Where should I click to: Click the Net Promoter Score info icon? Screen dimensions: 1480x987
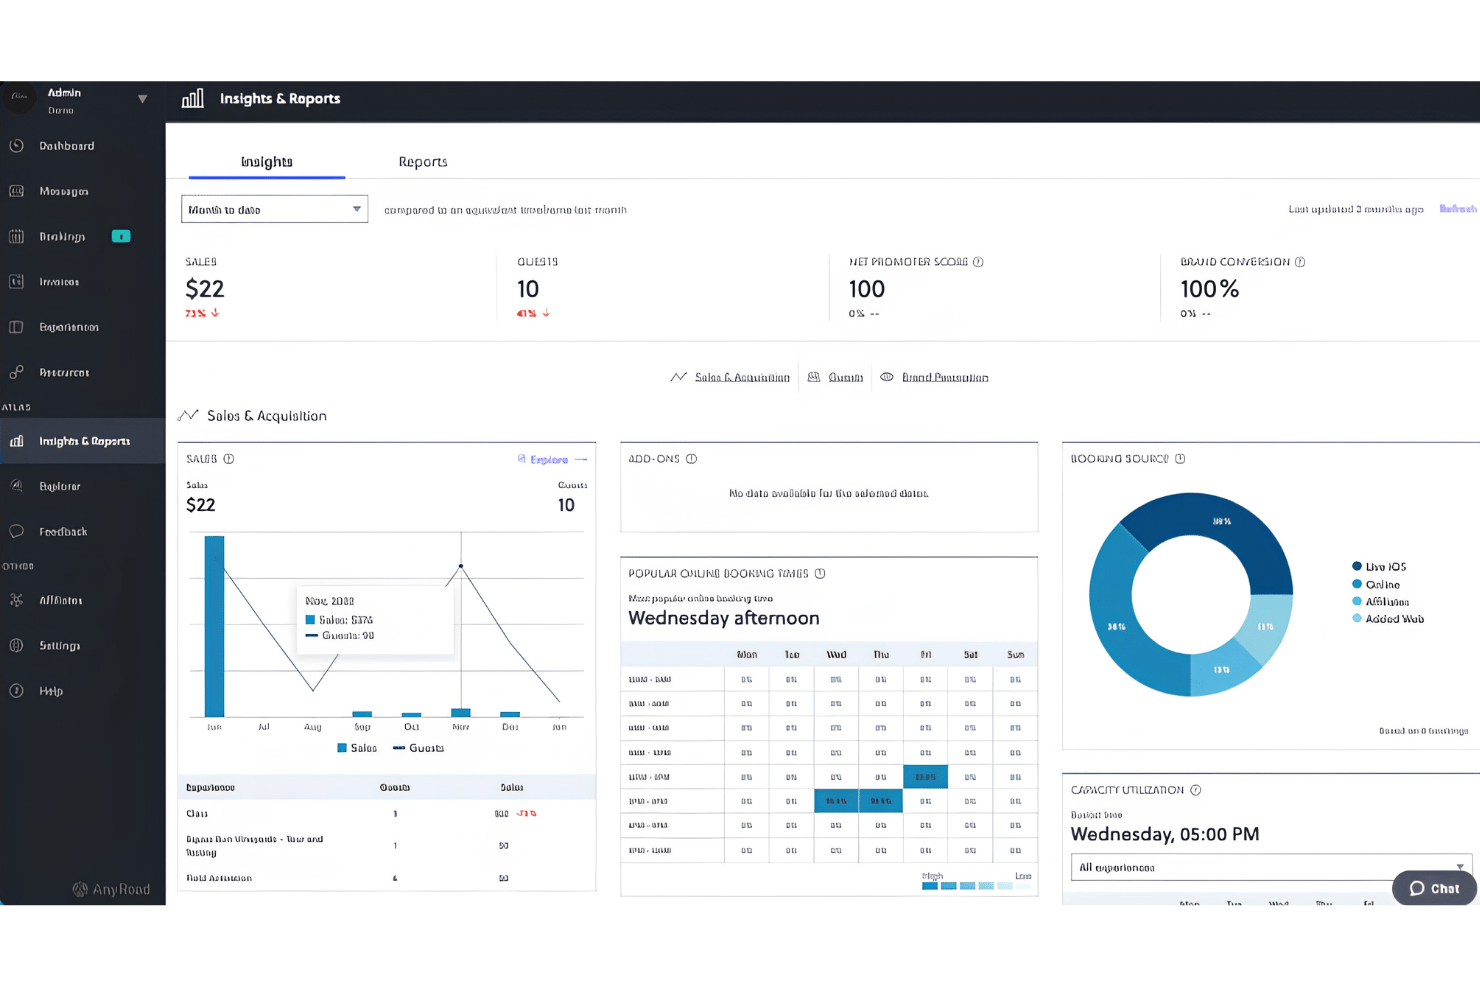click(978, 262)
